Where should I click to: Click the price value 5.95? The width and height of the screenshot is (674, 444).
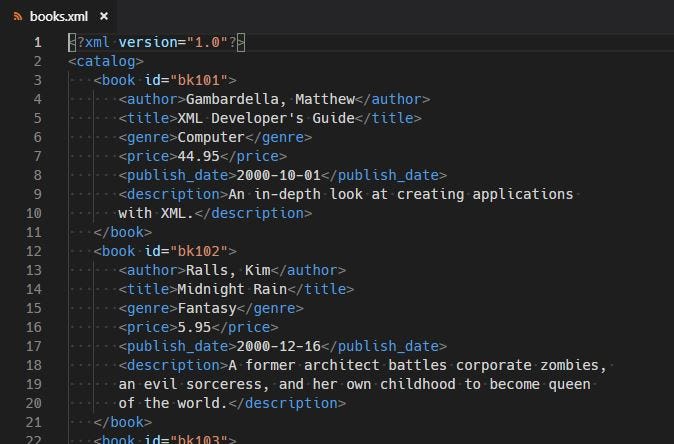click(x=194, y=327)
